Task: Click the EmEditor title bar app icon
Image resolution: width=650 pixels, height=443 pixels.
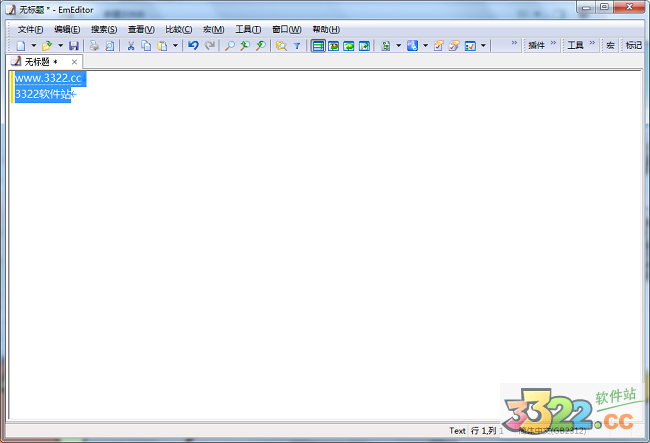Action: [x=11, y=9]
